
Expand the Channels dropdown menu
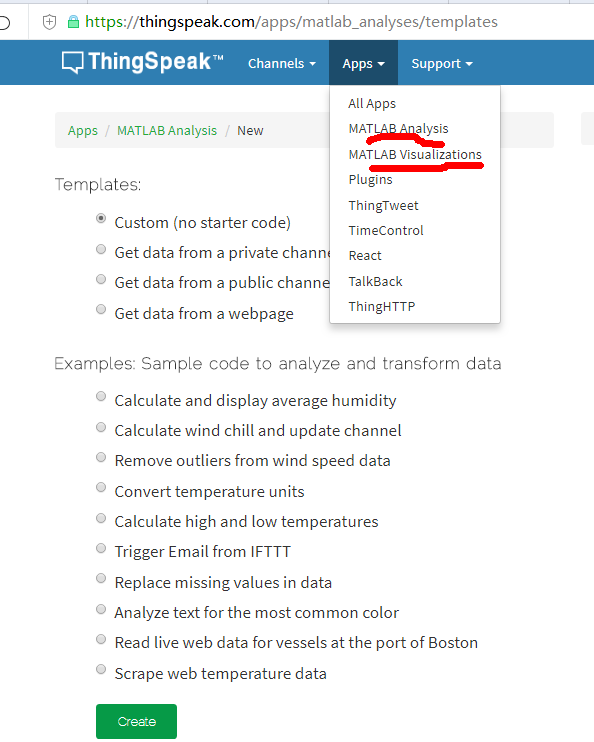(282, 63)
